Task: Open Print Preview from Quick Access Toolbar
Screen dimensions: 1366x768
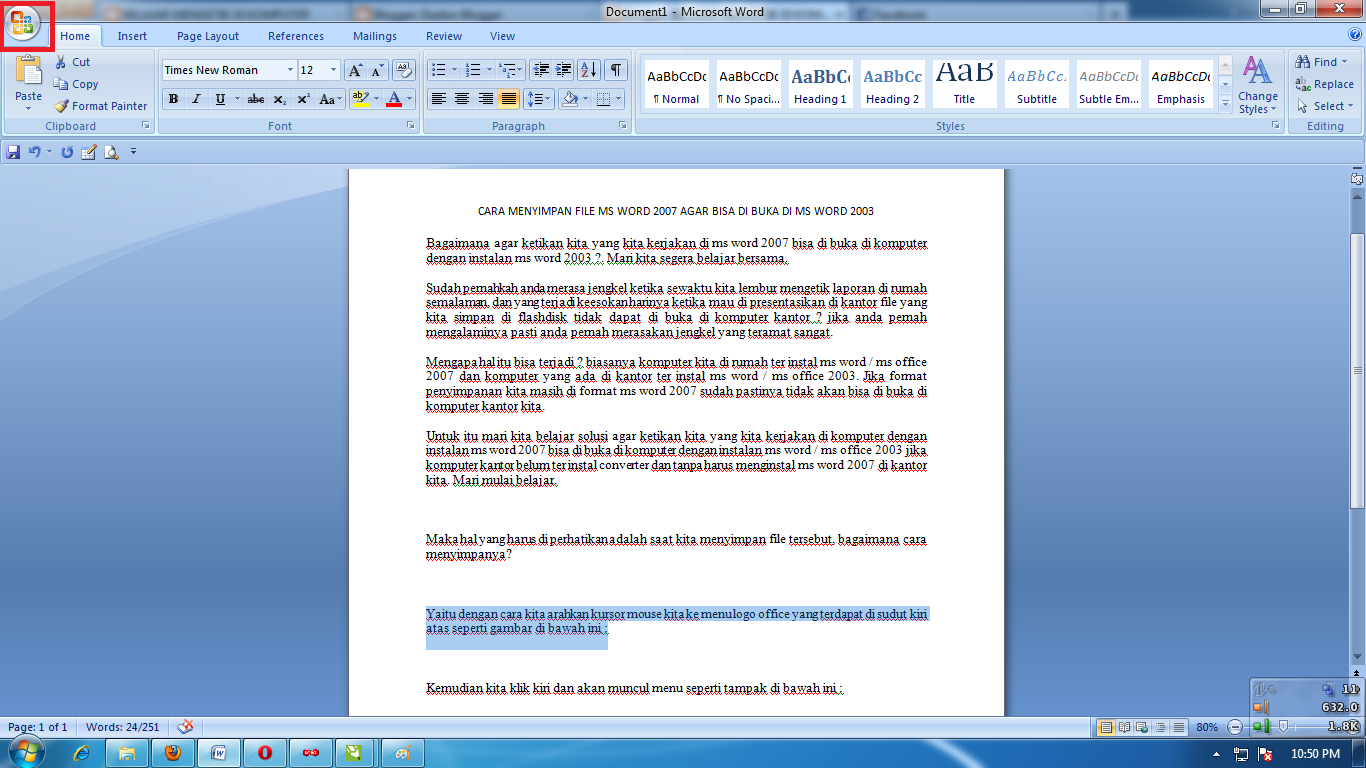Action: (111, 152)
